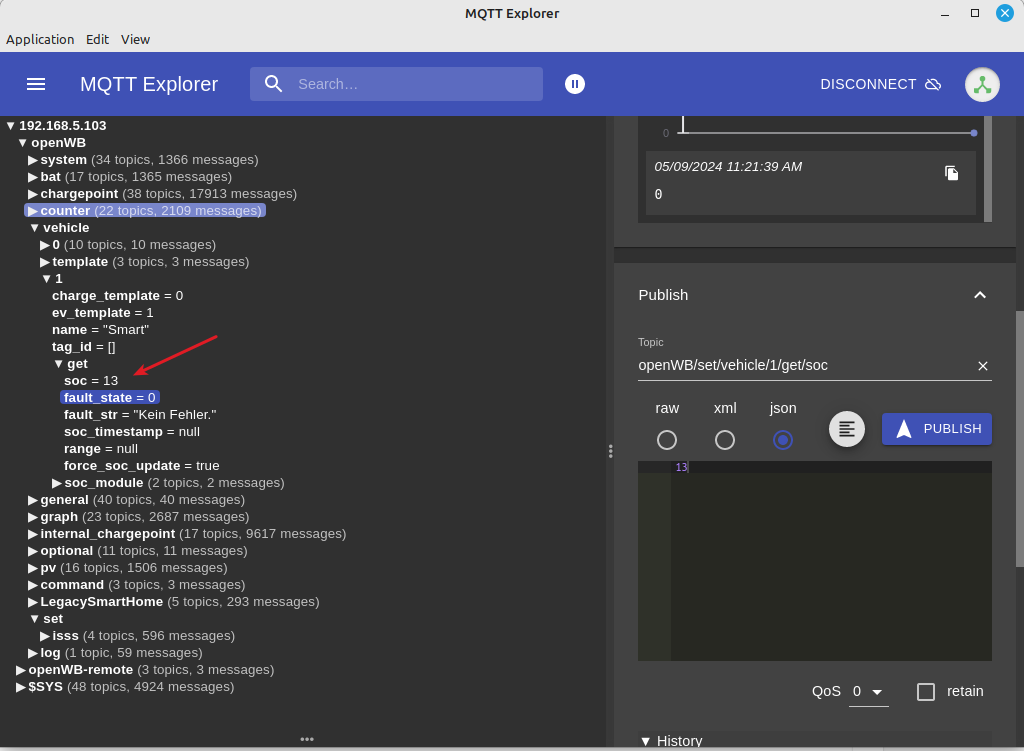Format the JSON payload
This screenshot has height=751, width=1024.
pyautogui.click(x=846, y=429)
